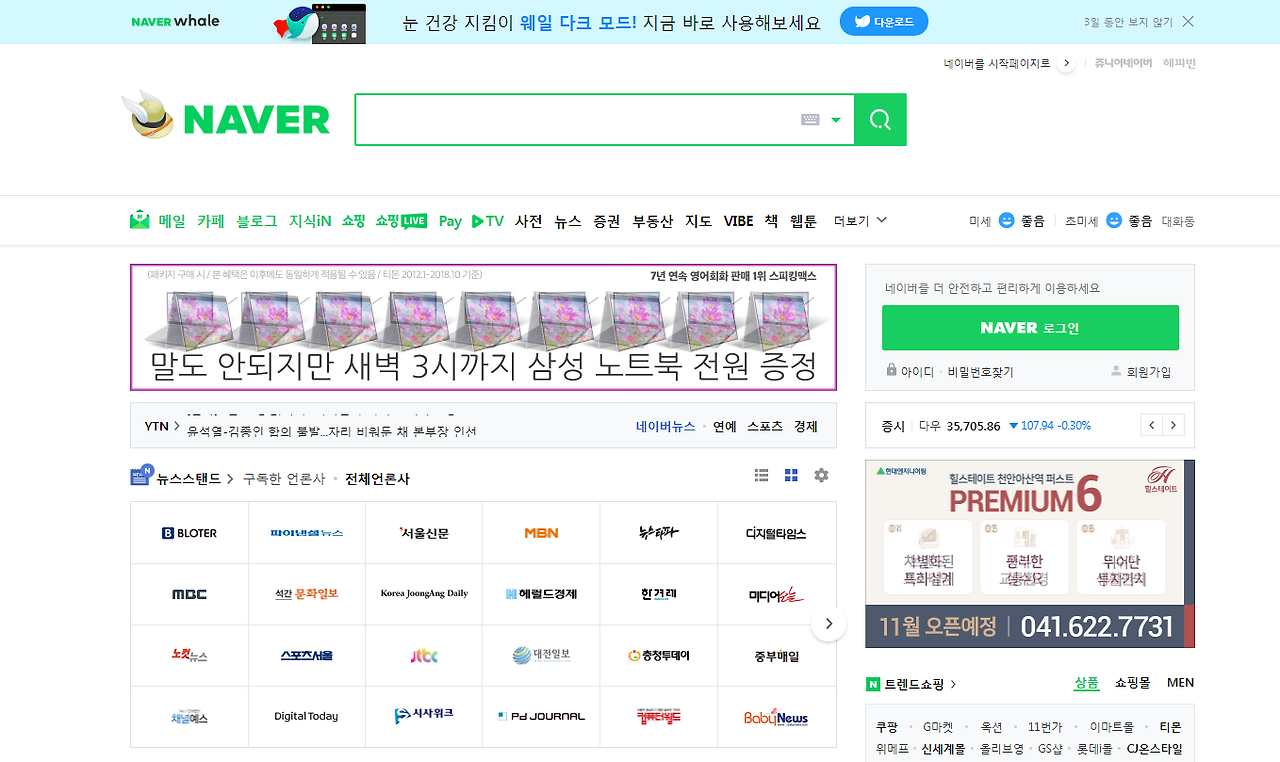Switch newsstand to list view icon

click(x=761, y=476)
